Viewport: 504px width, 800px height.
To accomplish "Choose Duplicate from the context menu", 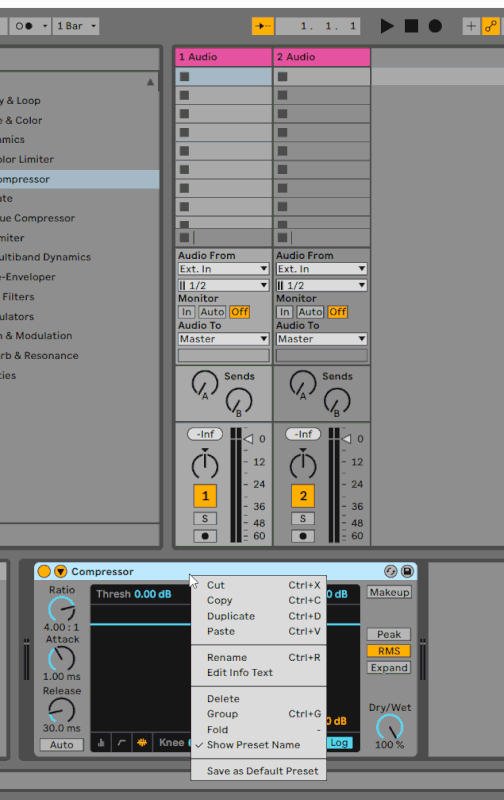I will (259, 616).
